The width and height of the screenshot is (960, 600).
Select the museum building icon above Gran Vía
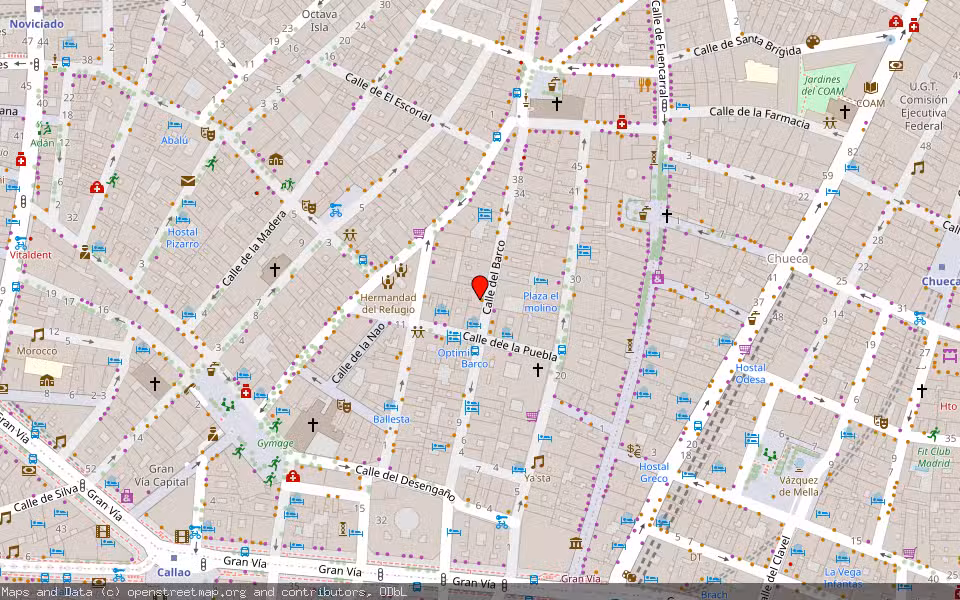click(x=576, y=542)
